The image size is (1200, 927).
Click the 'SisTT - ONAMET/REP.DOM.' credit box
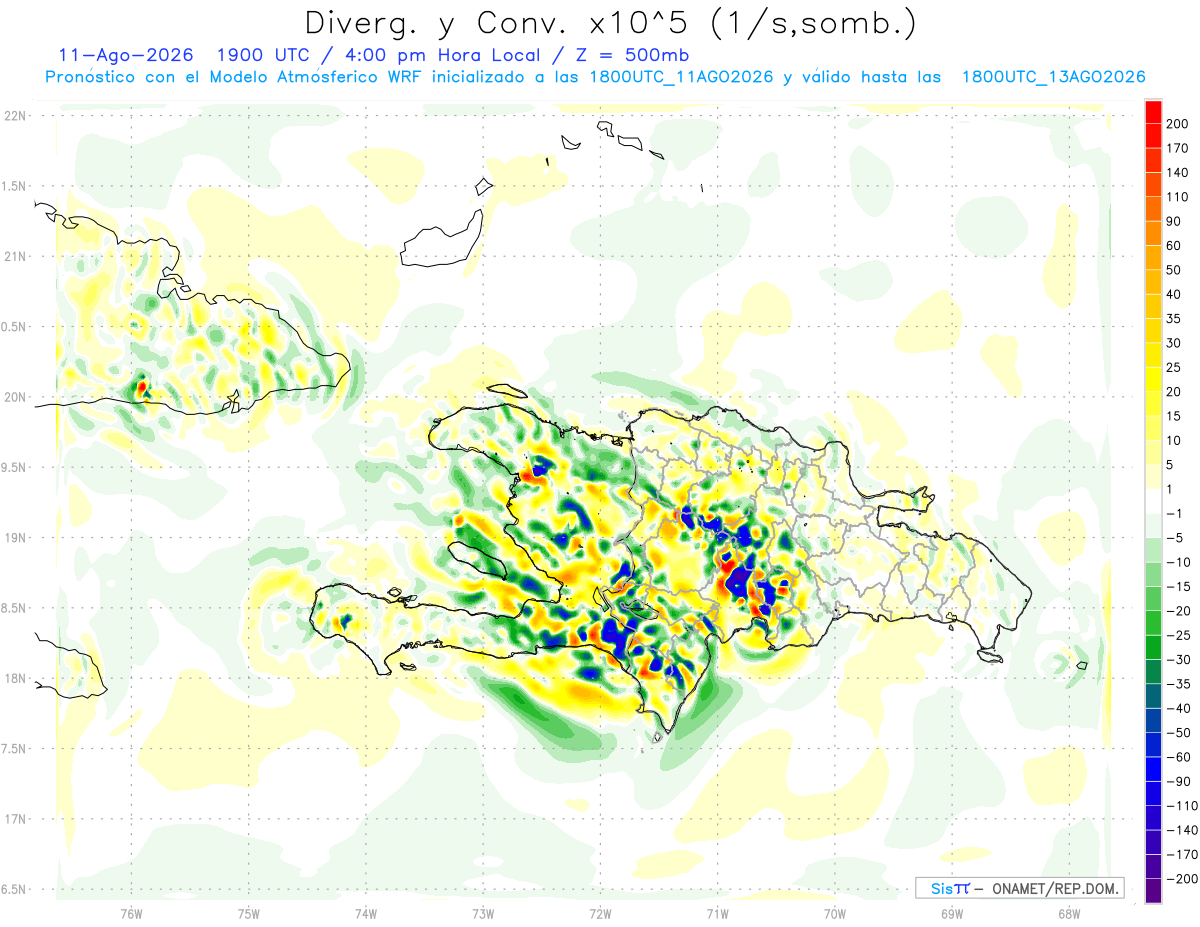tap(1019, 888)
